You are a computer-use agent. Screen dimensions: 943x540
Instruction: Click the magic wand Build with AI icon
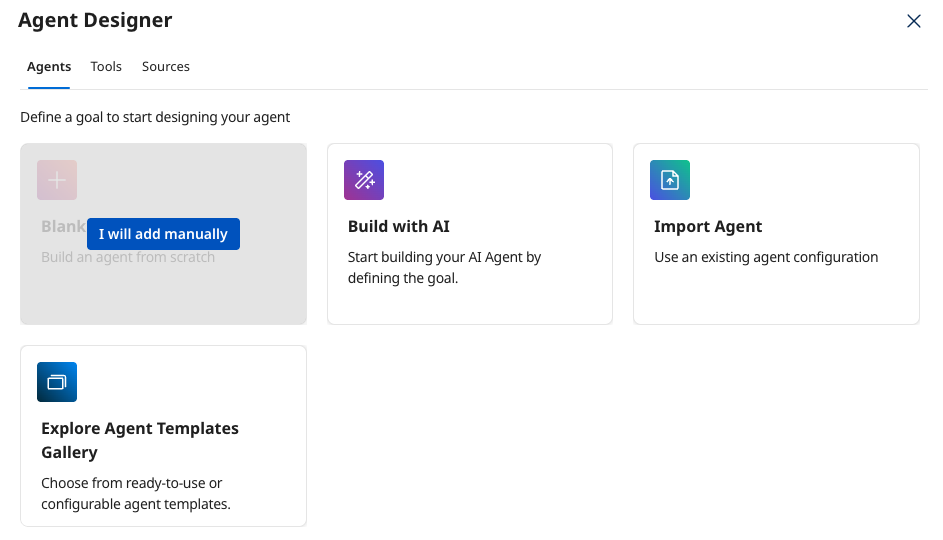pos(364,180)
